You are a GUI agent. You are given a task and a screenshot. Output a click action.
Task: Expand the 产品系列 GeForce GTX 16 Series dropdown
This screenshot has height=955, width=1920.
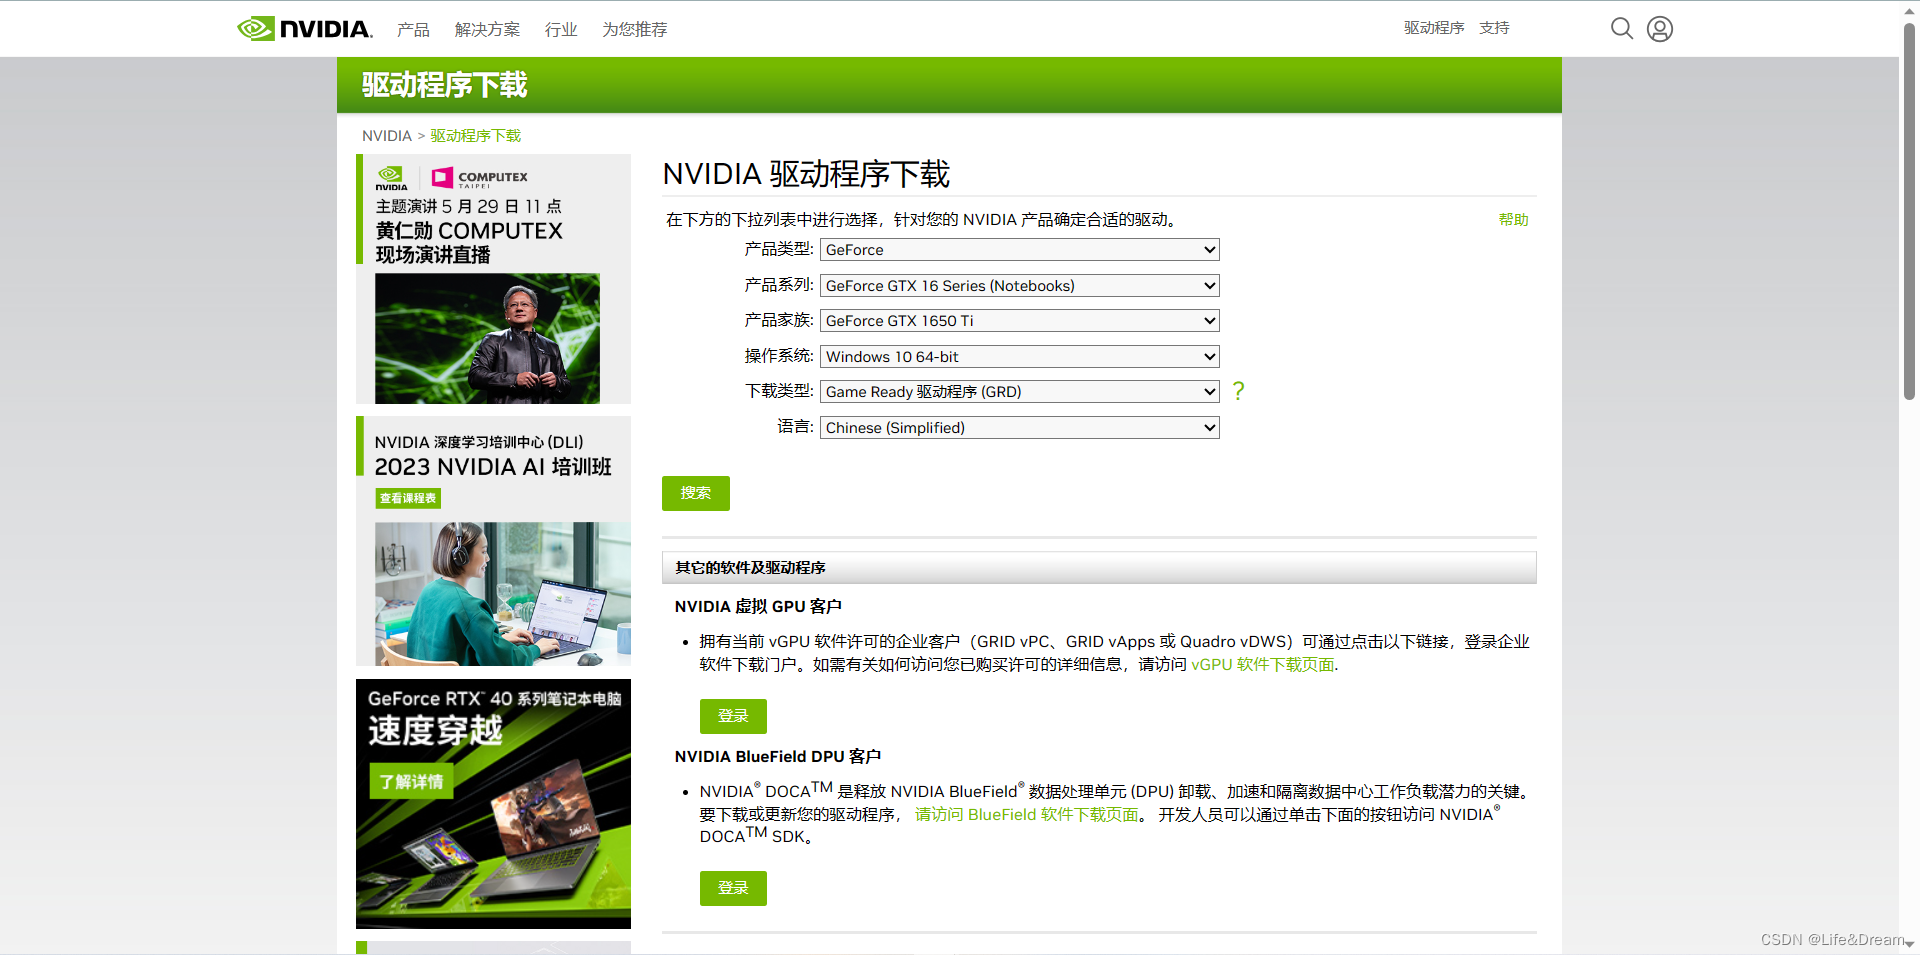point(1018,285)
